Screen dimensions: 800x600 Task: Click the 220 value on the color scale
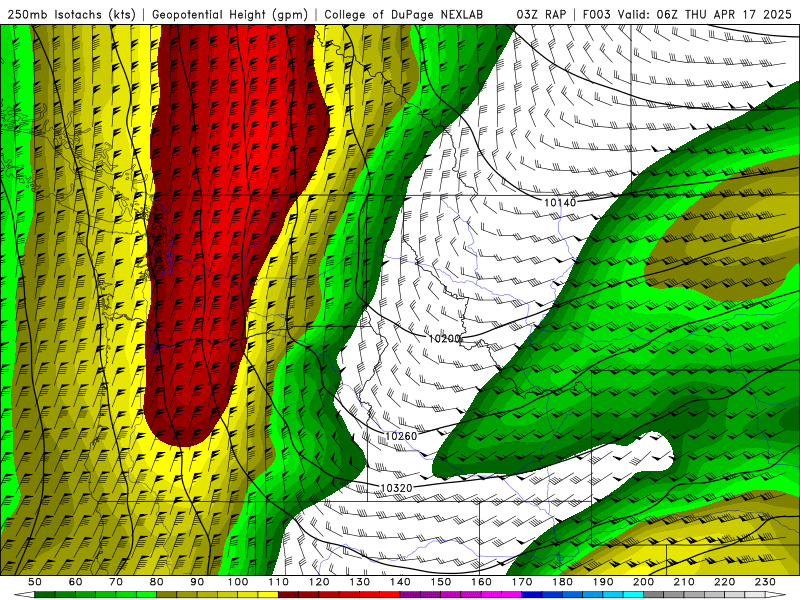(x=724, y=582)
